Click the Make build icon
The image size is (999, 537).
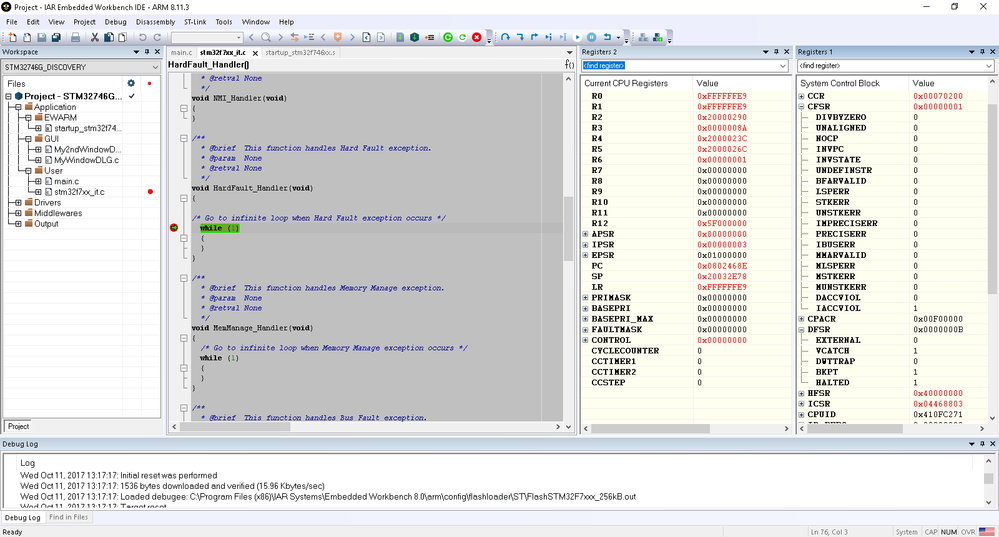[x=414, y=38]
